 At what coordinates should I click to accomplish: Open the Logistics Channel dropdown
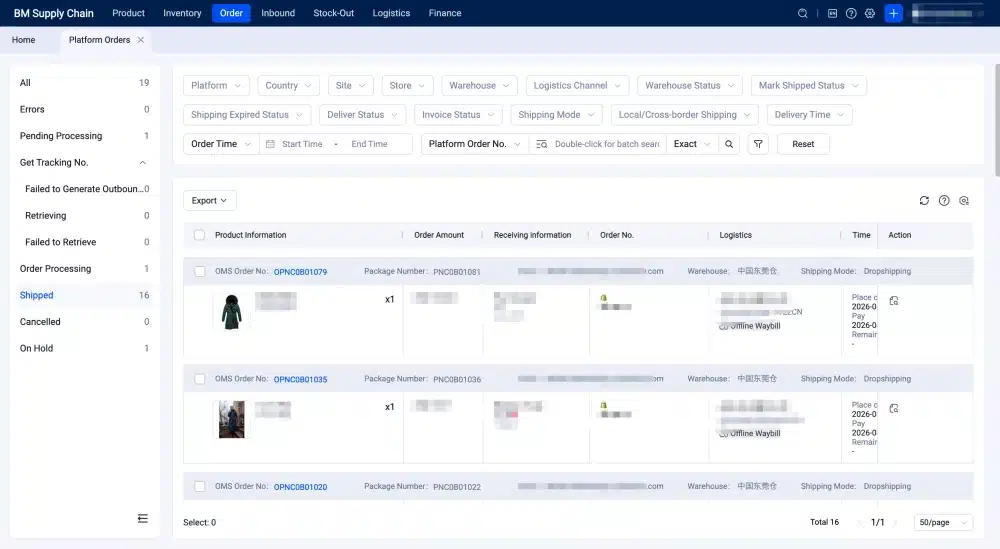pos(577,85)
